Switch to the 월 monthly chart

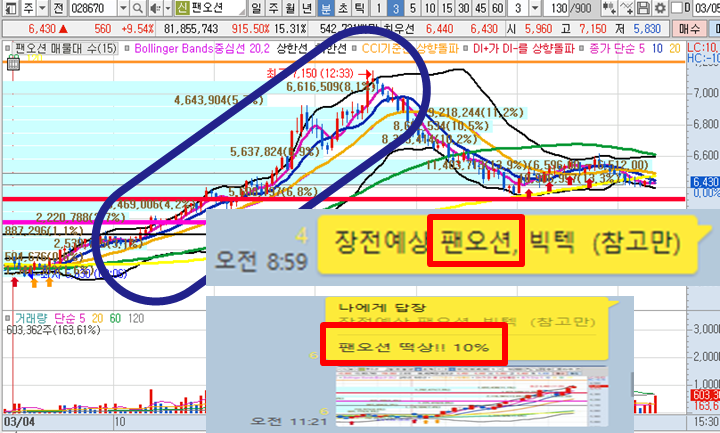pos(291,8)
